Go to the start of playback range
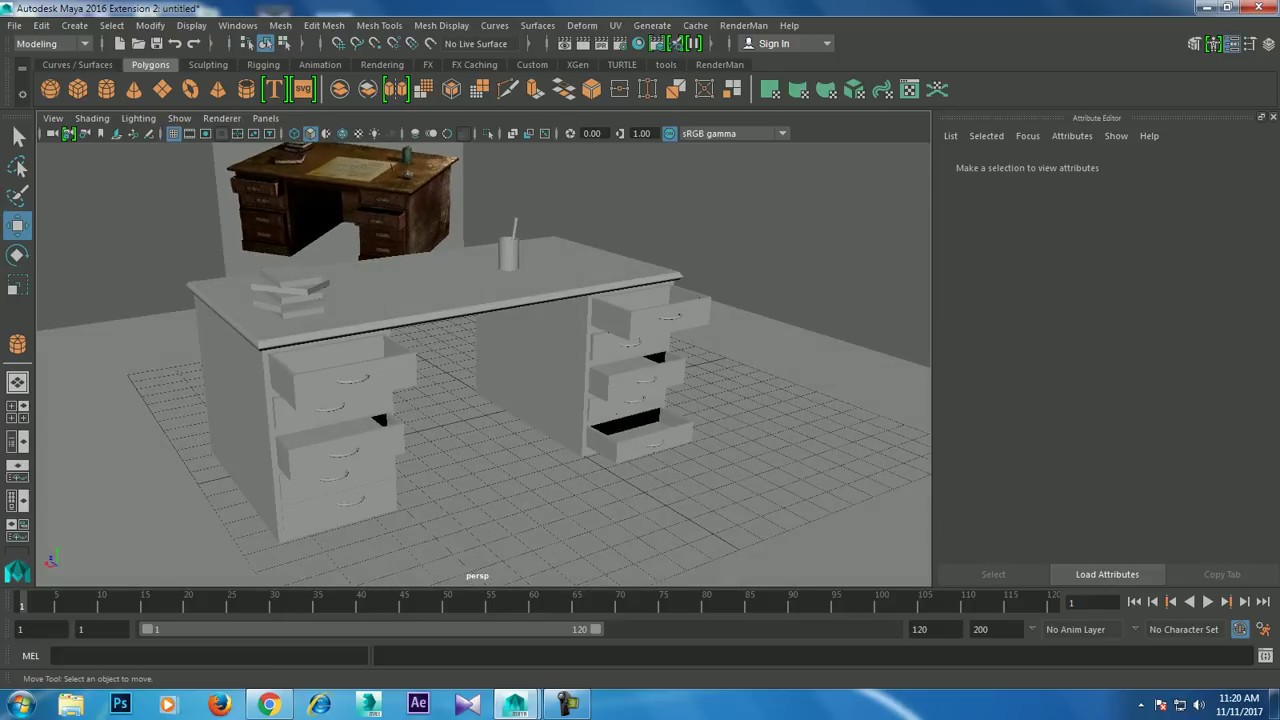 pos(1134,602)
